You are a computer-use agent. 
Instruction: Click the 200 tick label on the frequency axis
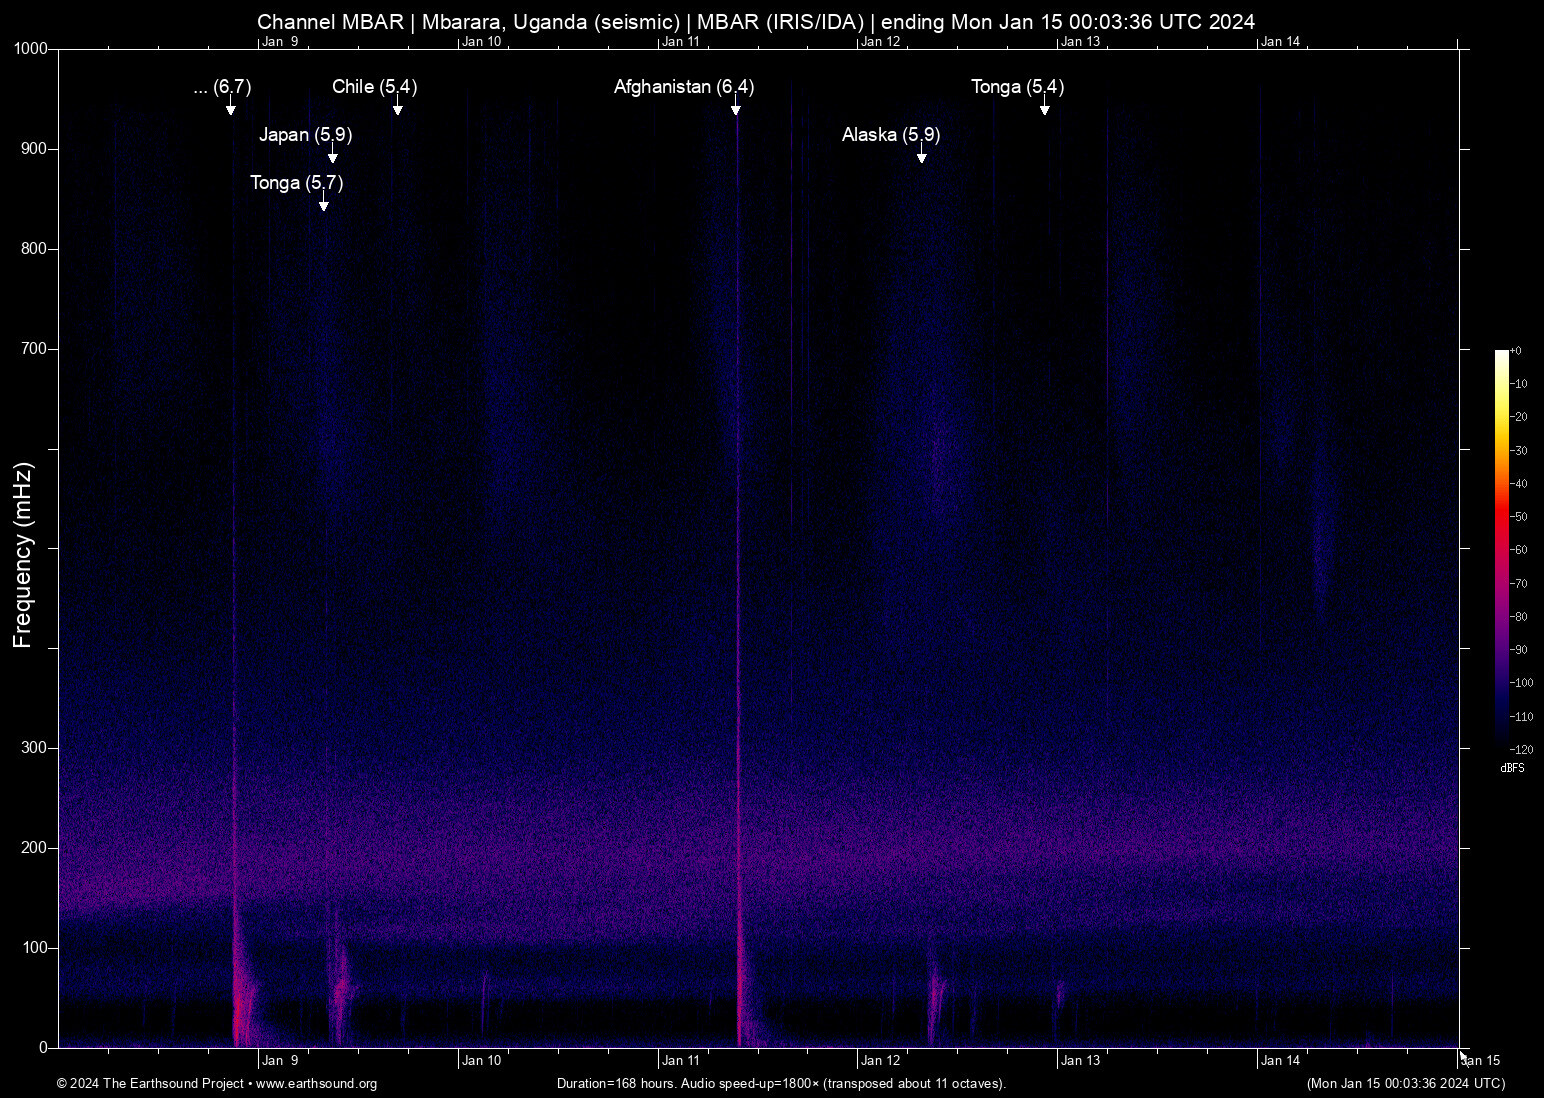click(x=34, y=848)
